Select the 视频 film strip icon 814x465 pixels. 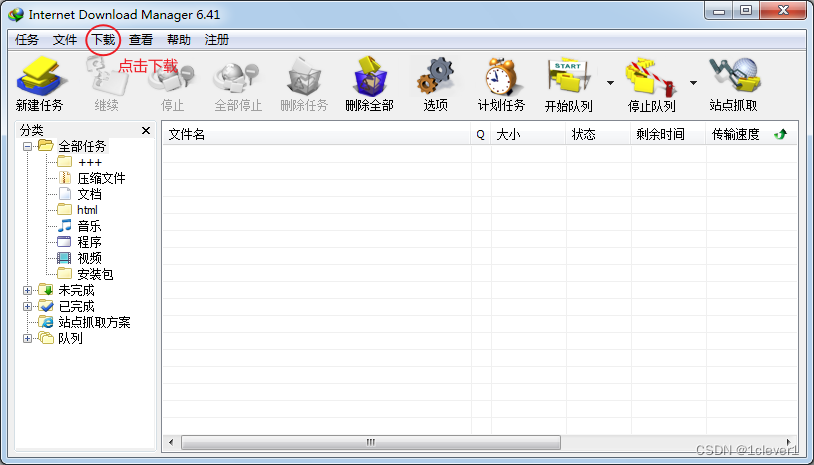tap(64, 258)
